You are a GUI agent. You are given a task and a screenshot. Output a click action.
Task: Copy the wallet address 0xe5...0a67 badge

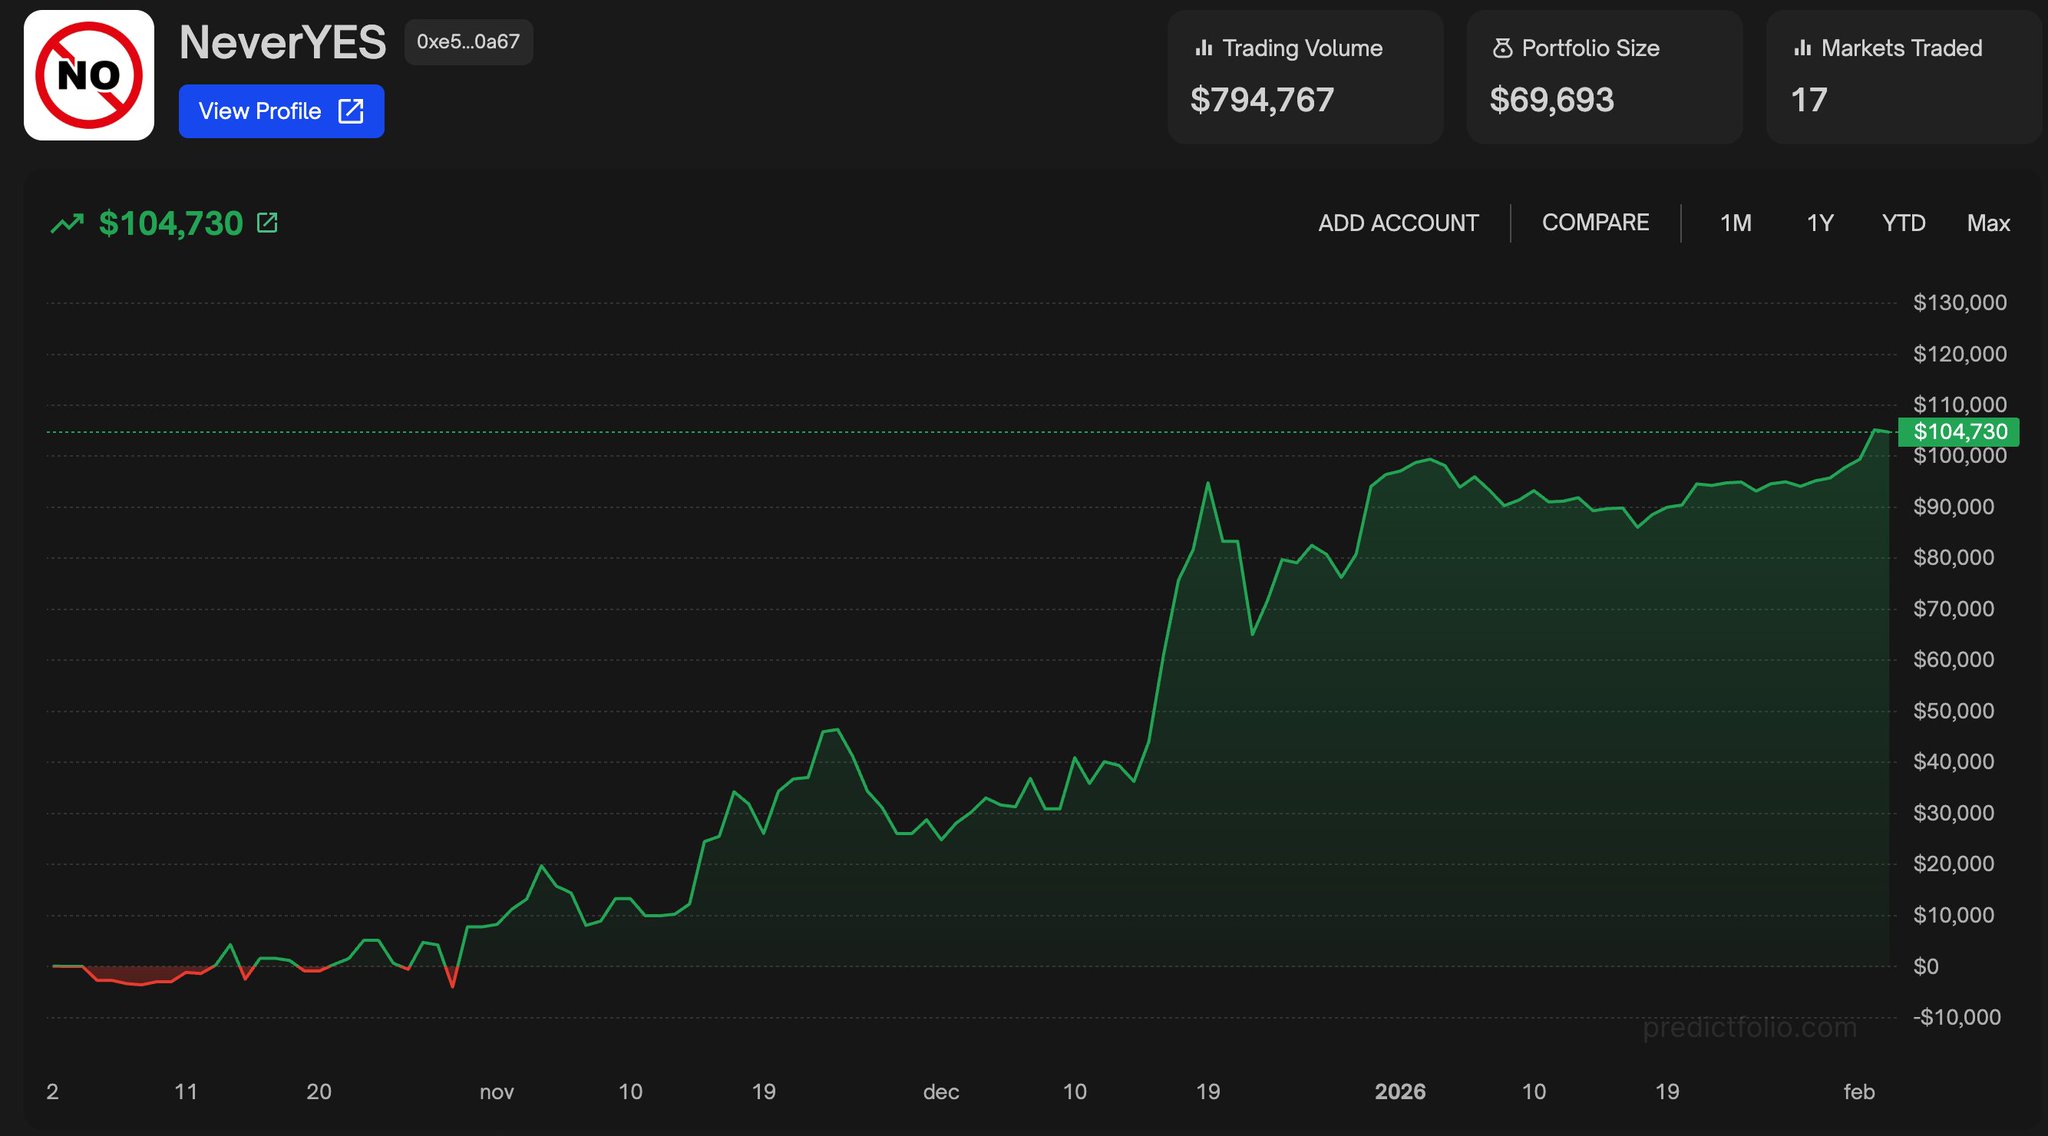(468, 42)
